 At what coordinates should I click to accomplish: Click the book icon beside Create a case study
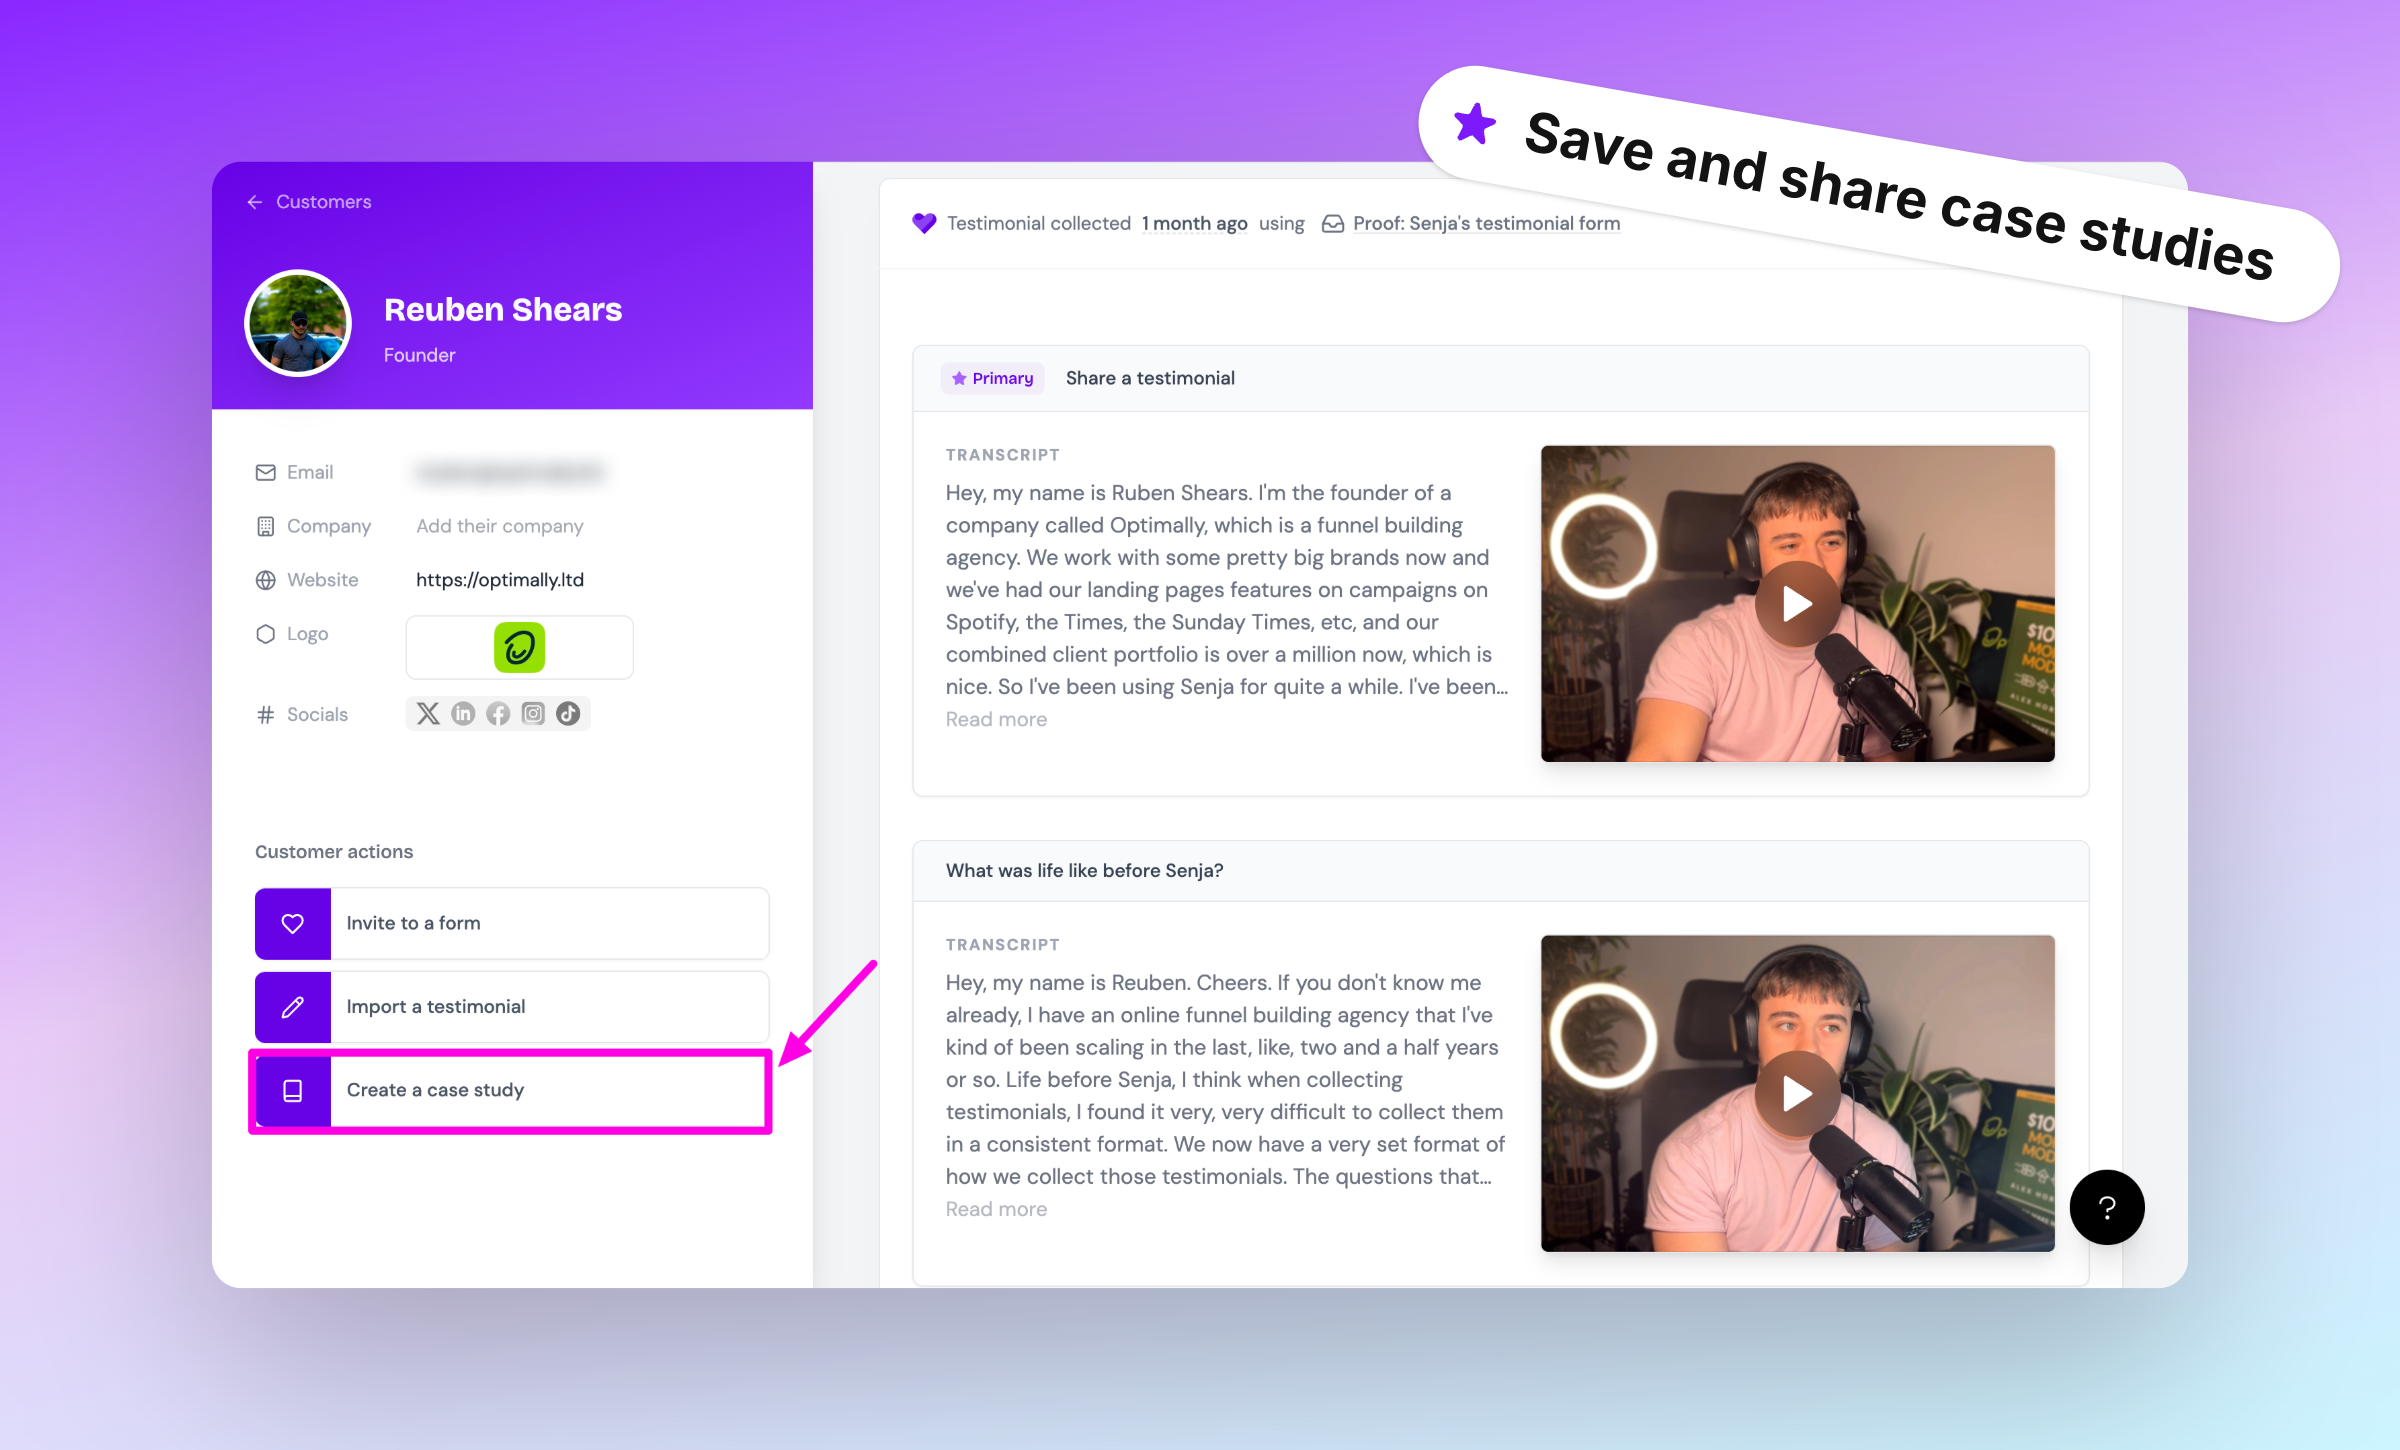click(x=293, y=1091)
